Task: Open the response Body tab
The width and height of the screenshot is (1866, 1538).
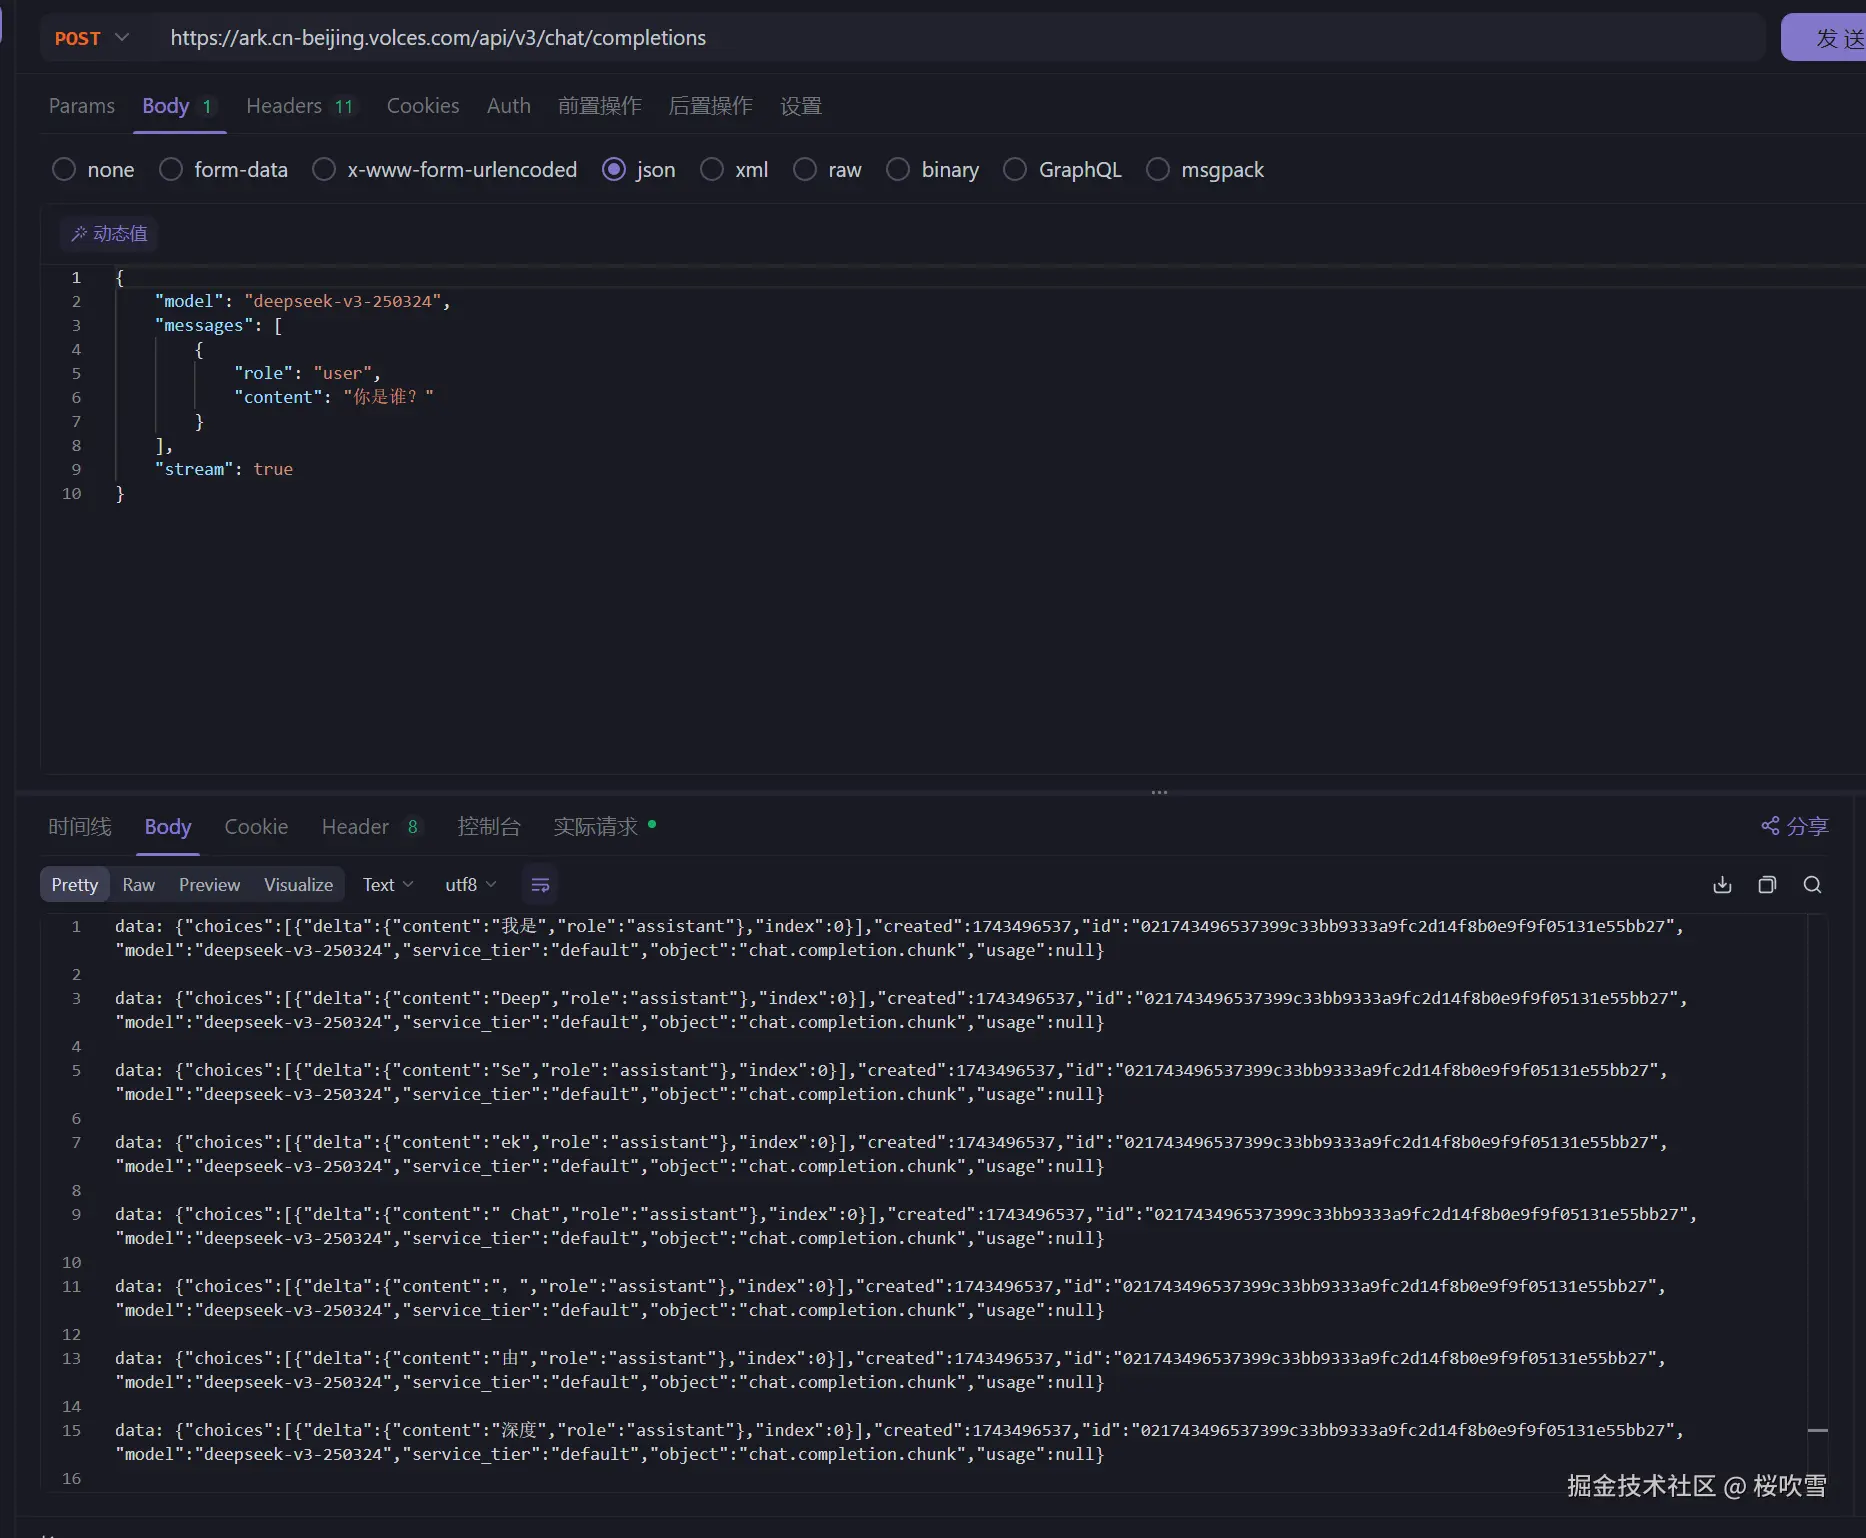Action: pos(168,827)
